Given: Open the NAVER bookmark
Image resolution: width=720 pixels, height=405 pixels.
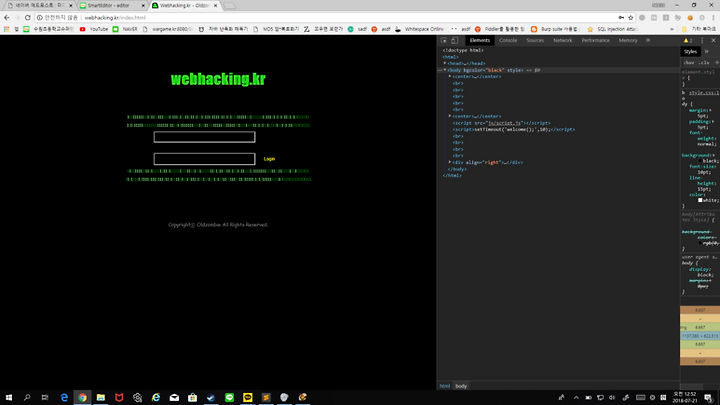Looking at the screenshot, I should (125, 29).
